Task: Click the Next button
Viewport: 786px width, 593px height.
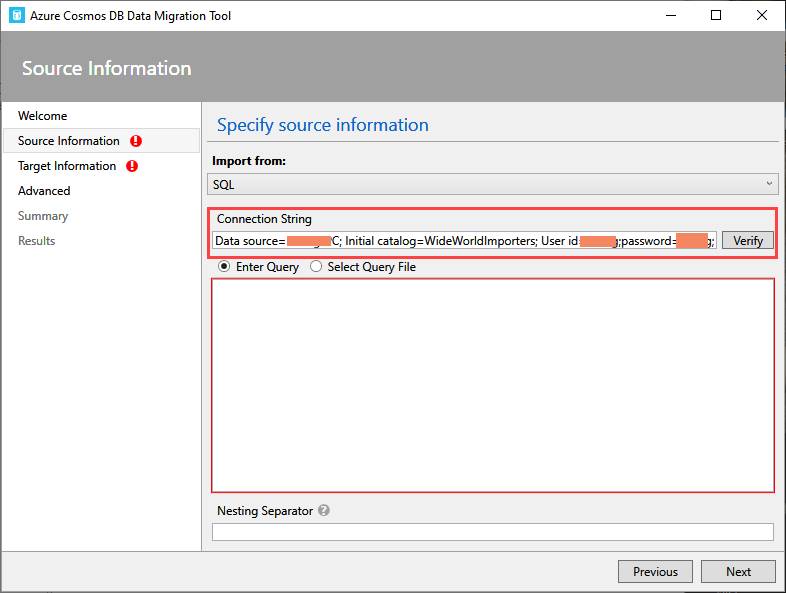Action: [x=738, y=572]
